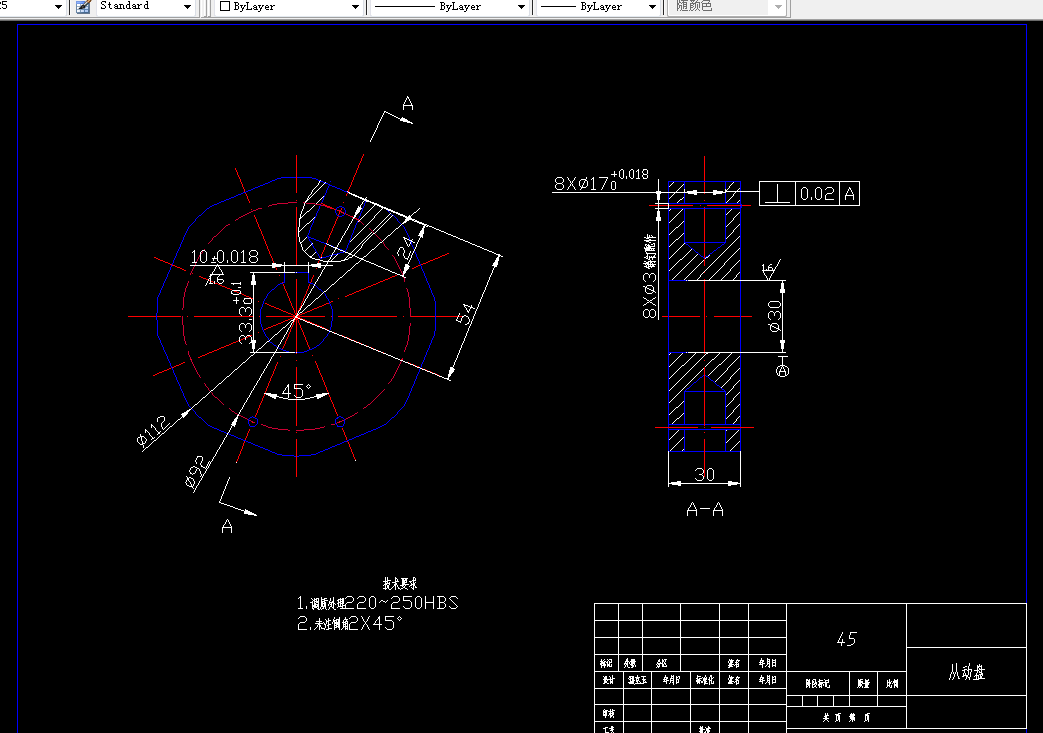Viewport: 1043px width, 733px height.
Task: Select the 标准化 cell in title block
Action: click(705, 680)
